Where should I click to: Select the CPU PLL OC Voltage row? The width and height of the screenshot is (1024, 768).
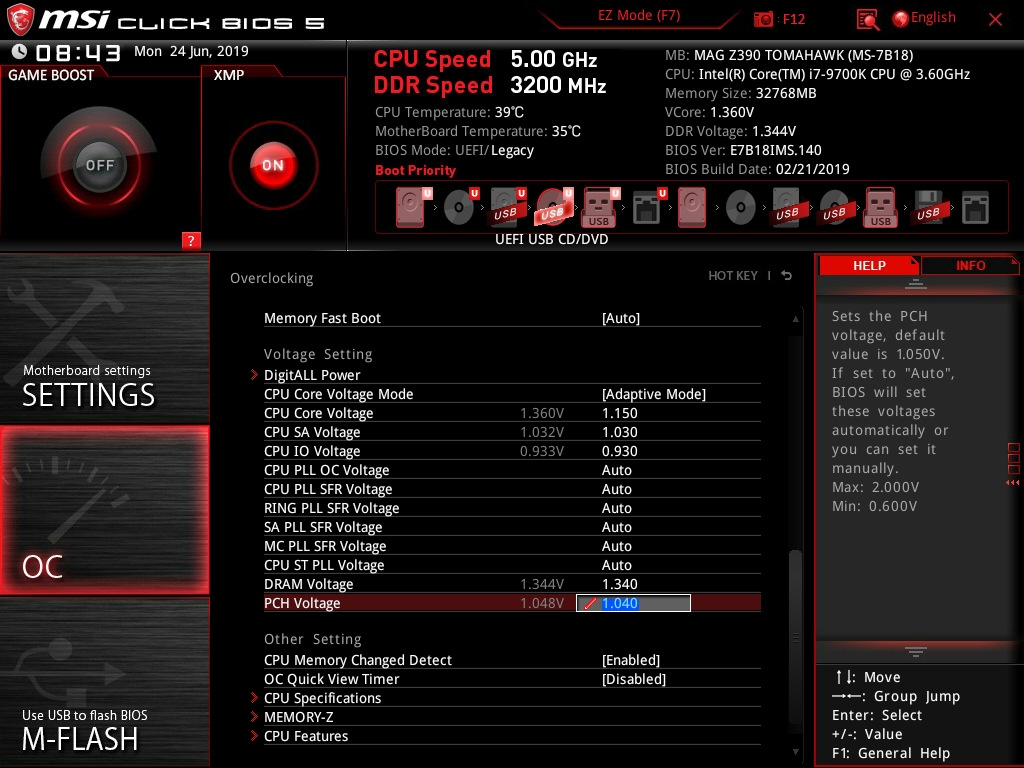[x=512, y=470]
